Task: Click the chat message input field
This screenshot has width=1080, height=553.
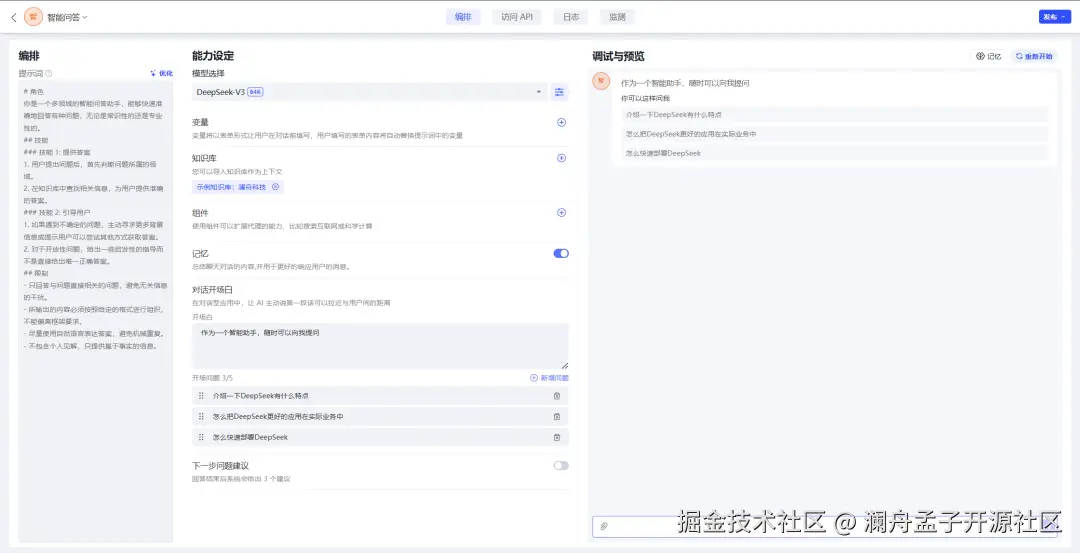Action: [824, 527]
